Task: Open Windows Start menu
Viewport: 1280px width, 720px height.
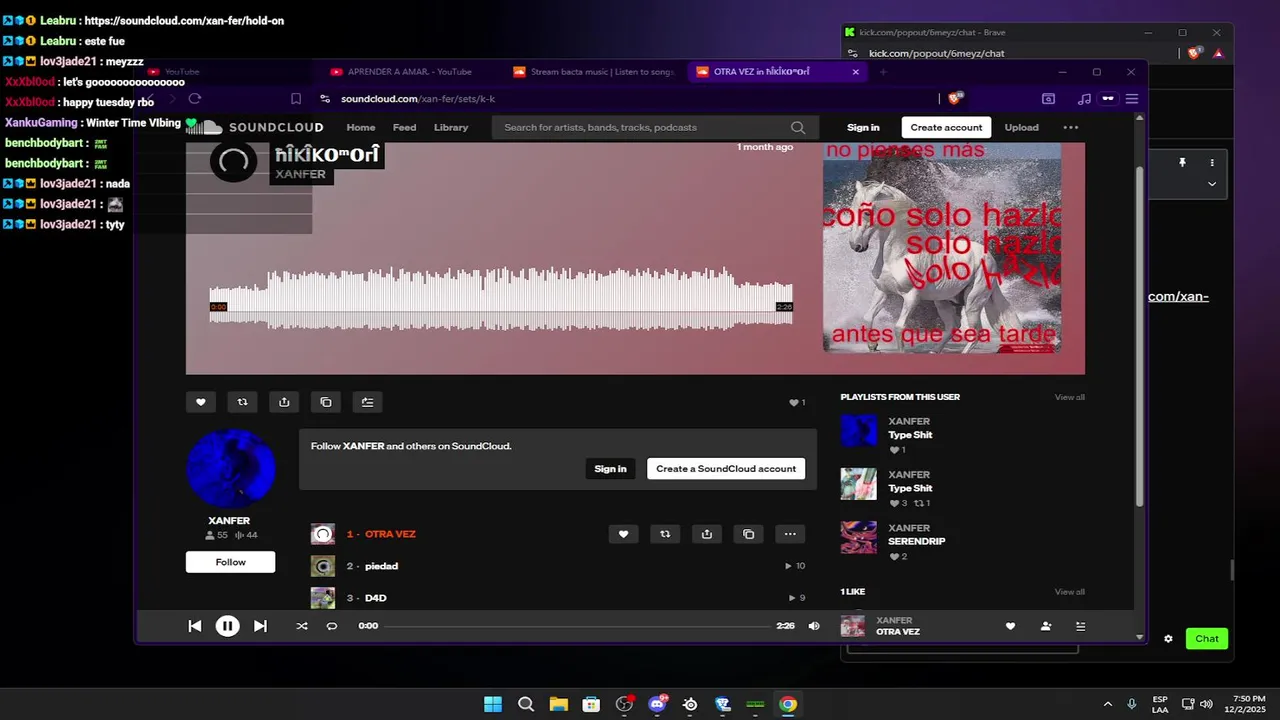Action: 493,704
